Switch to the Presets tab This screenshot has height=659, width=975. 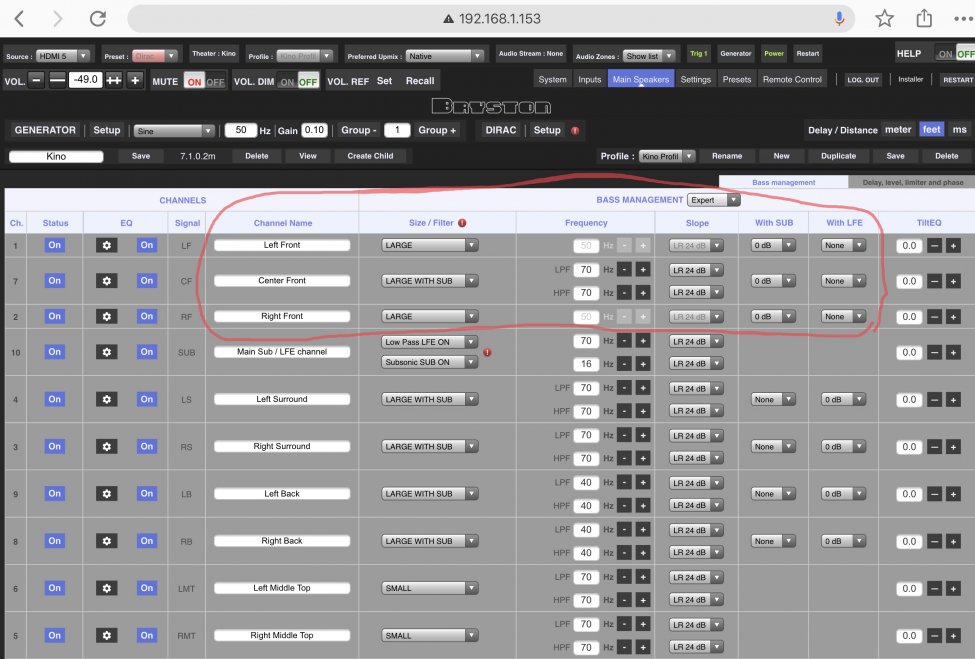tap(736, 79)
